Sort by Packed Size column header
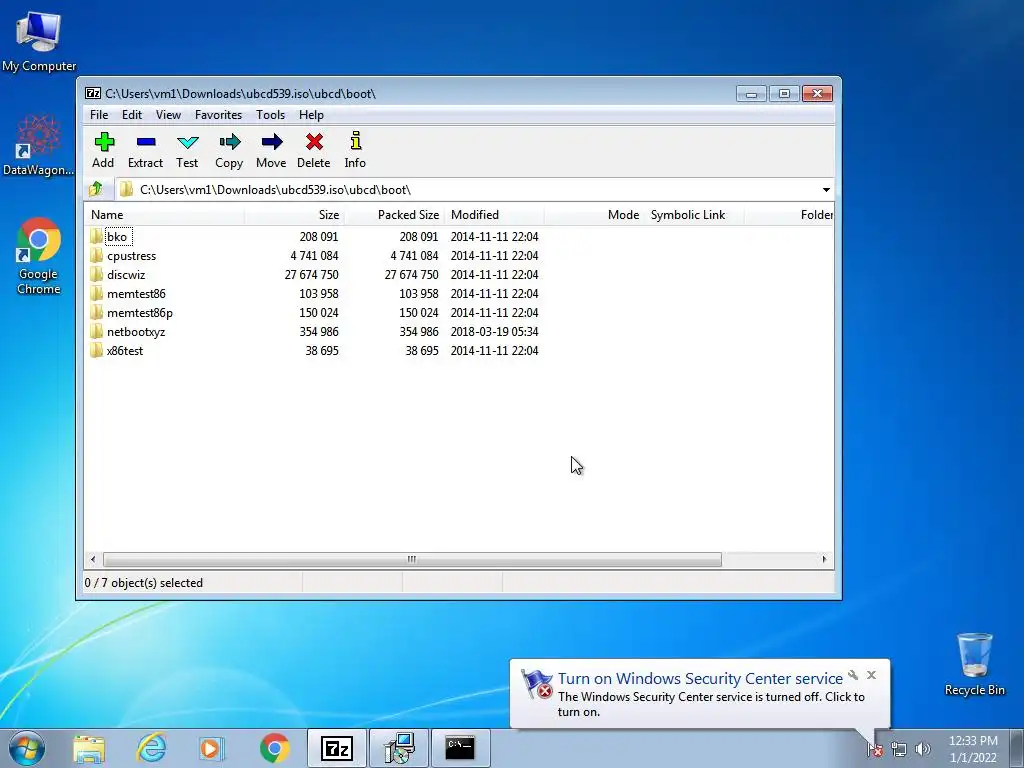Viewport: 1024px width, 768px height. 394,215
